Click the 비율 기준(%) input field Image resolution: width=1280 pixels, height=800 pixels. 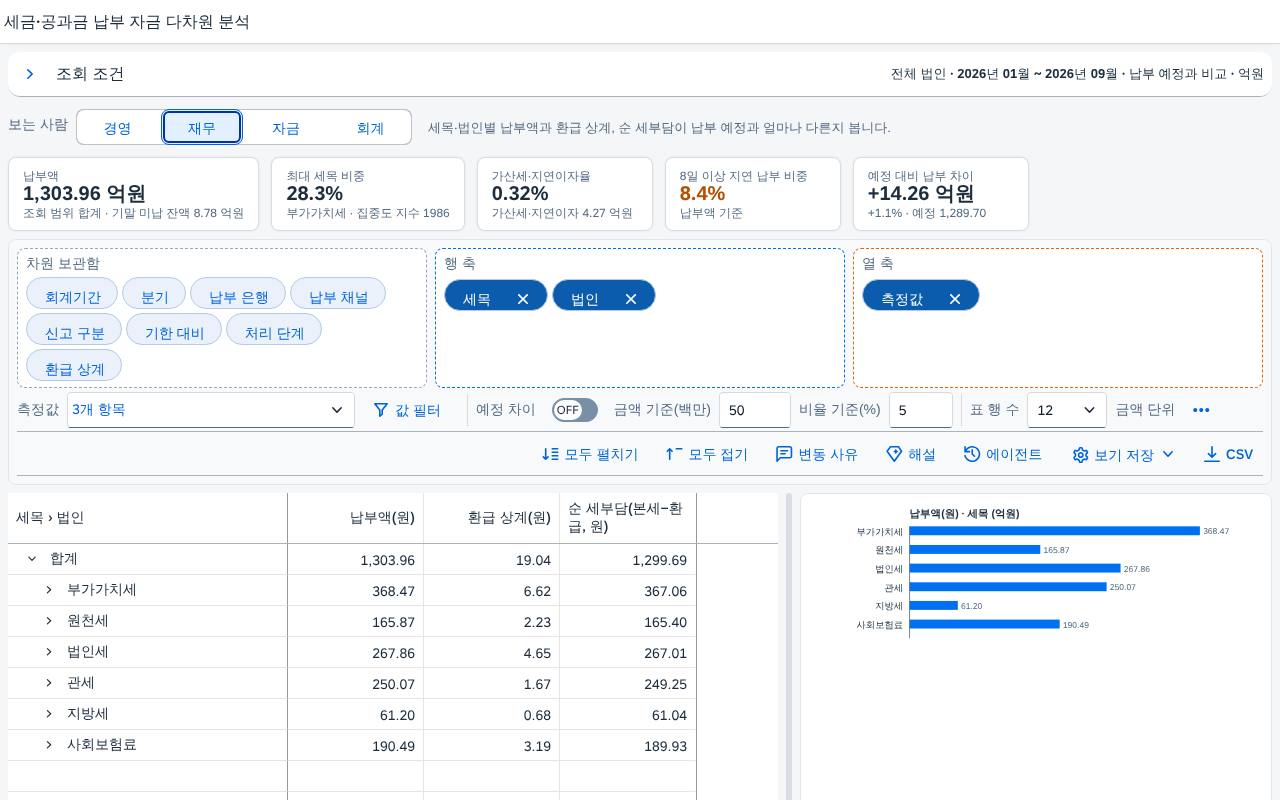(x=921, y=410)
